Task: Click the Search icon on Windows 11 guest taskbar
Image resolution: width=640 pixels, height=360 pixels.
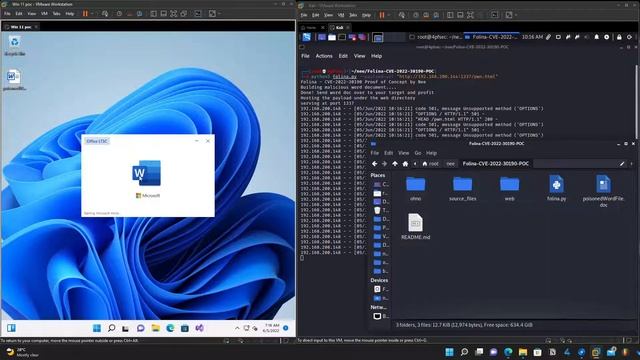Action: point(111,328)
